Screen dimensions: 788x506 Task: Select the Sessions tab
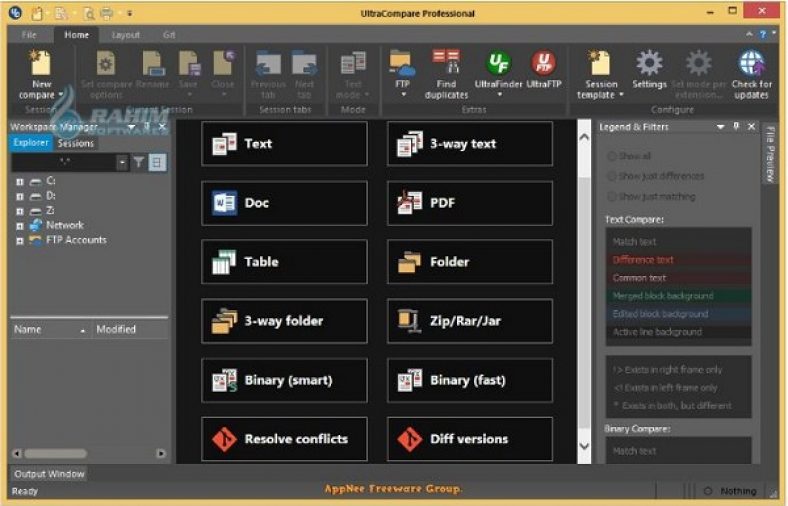coord(75,143)
